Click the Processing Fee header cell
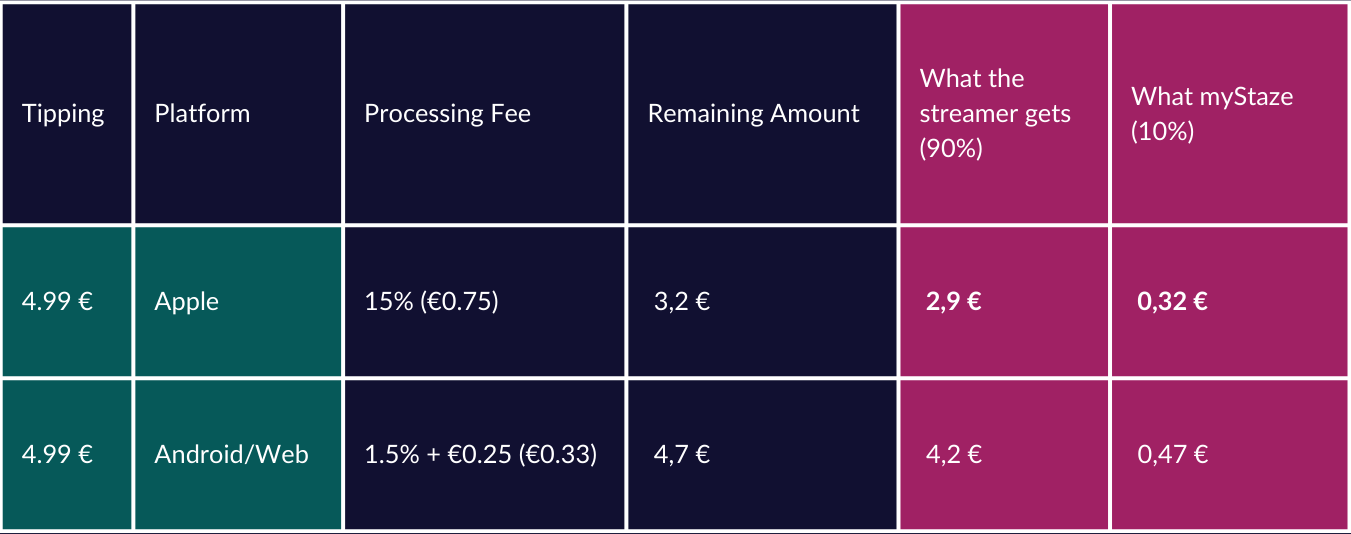 tap(447, 114)
